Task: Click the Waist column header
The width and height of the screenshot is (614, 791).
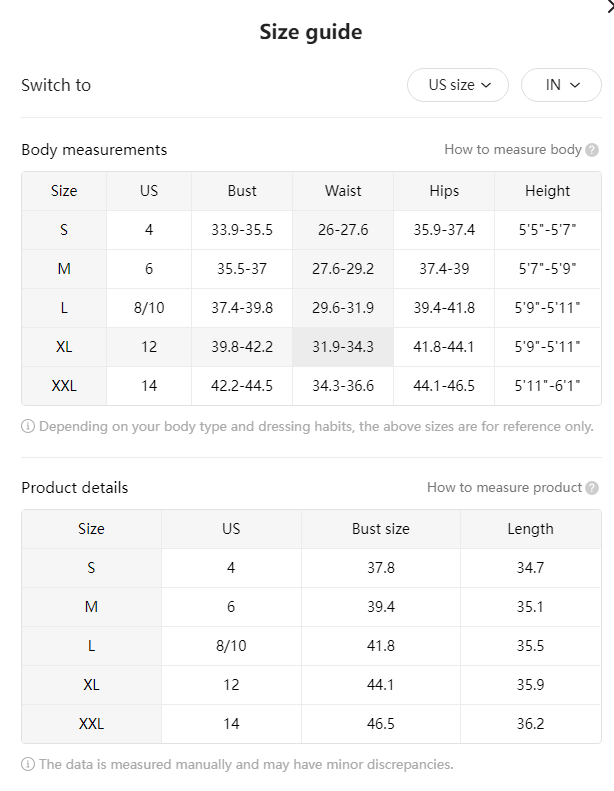Action: (343, 191)
